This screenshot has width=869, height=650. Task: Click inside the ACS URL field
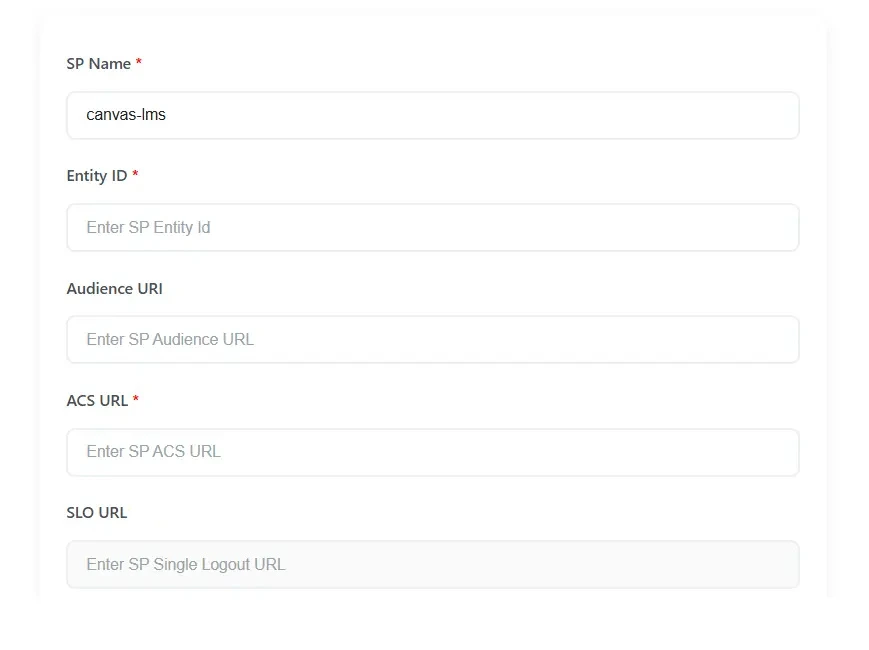[432, 452]
